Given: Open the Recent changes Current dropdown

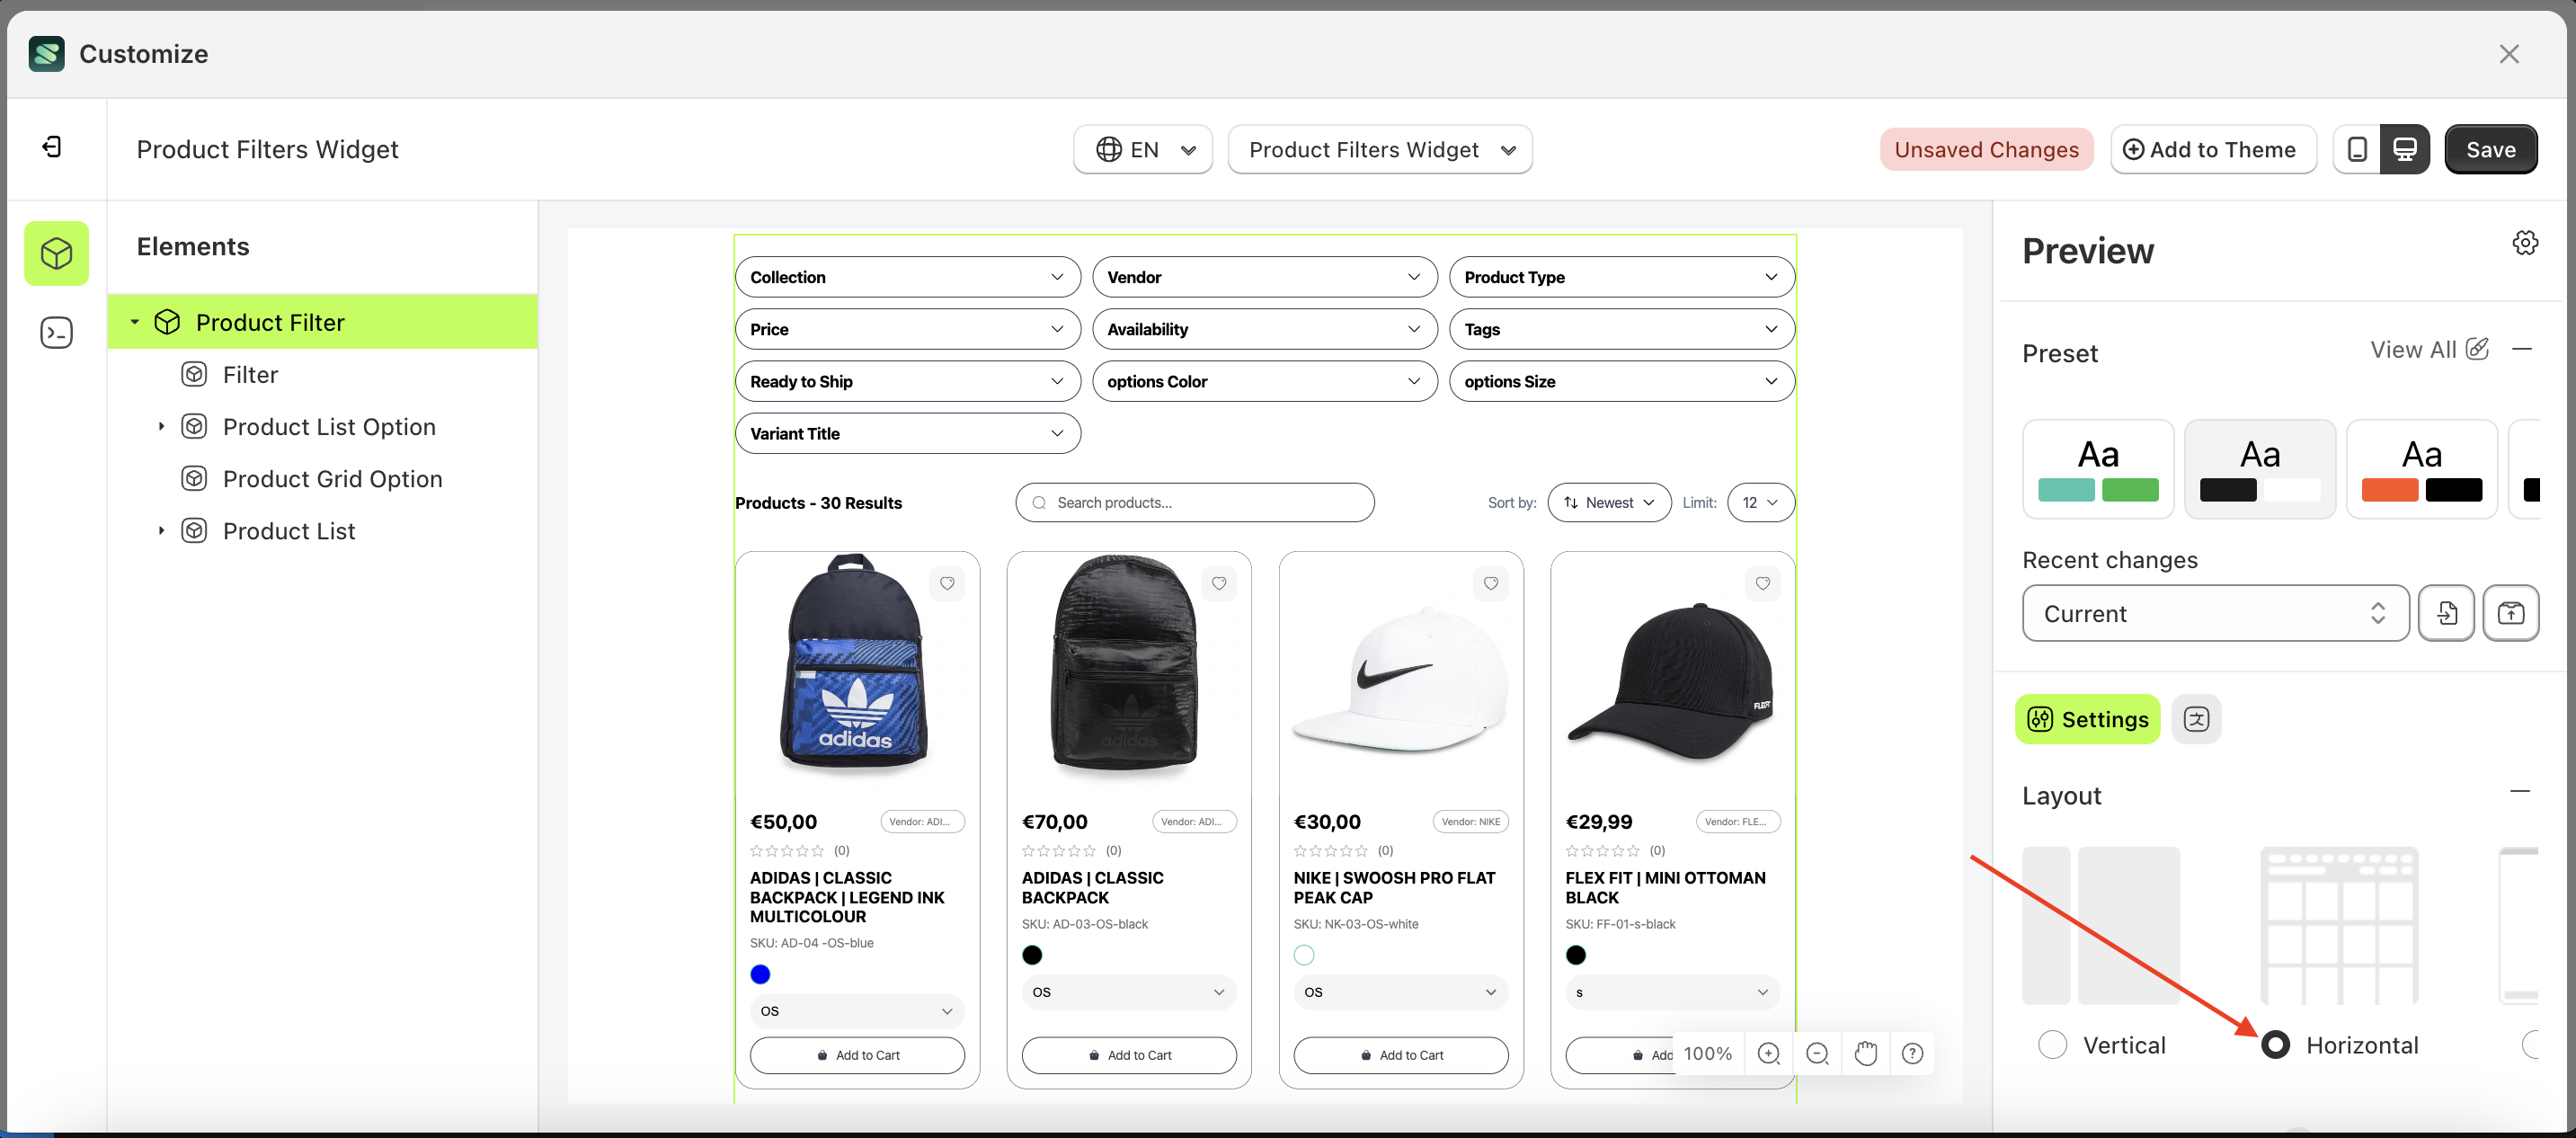Looking at the screenshot, I should [2214, 613].
